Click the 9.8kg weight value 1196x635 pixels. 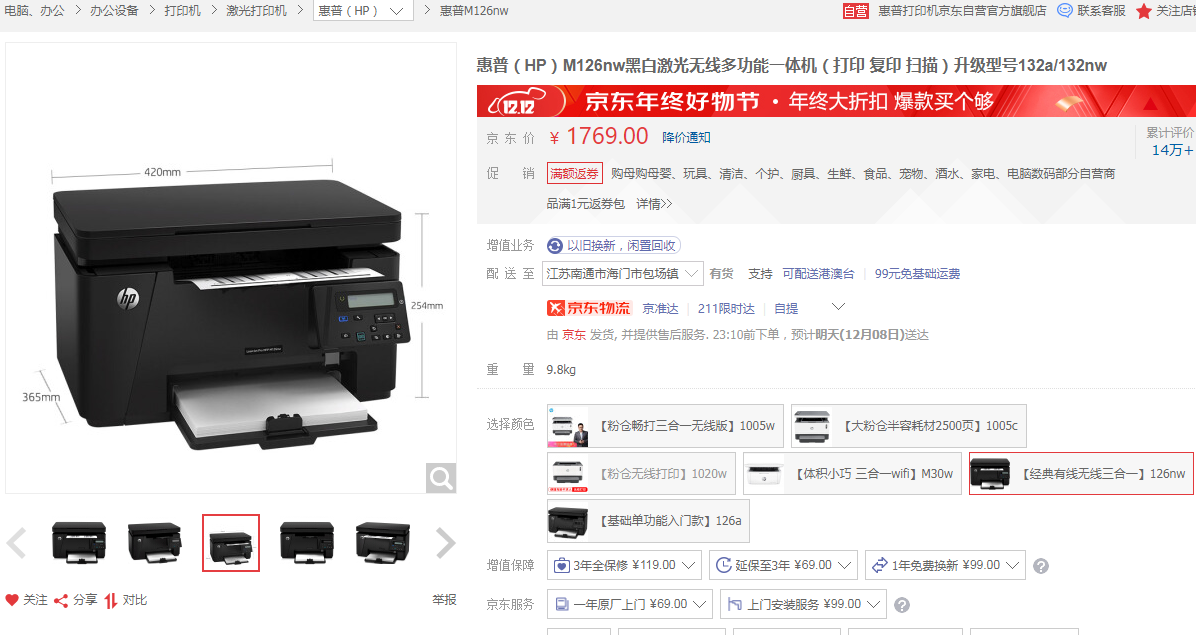click(x=561, y=370)
